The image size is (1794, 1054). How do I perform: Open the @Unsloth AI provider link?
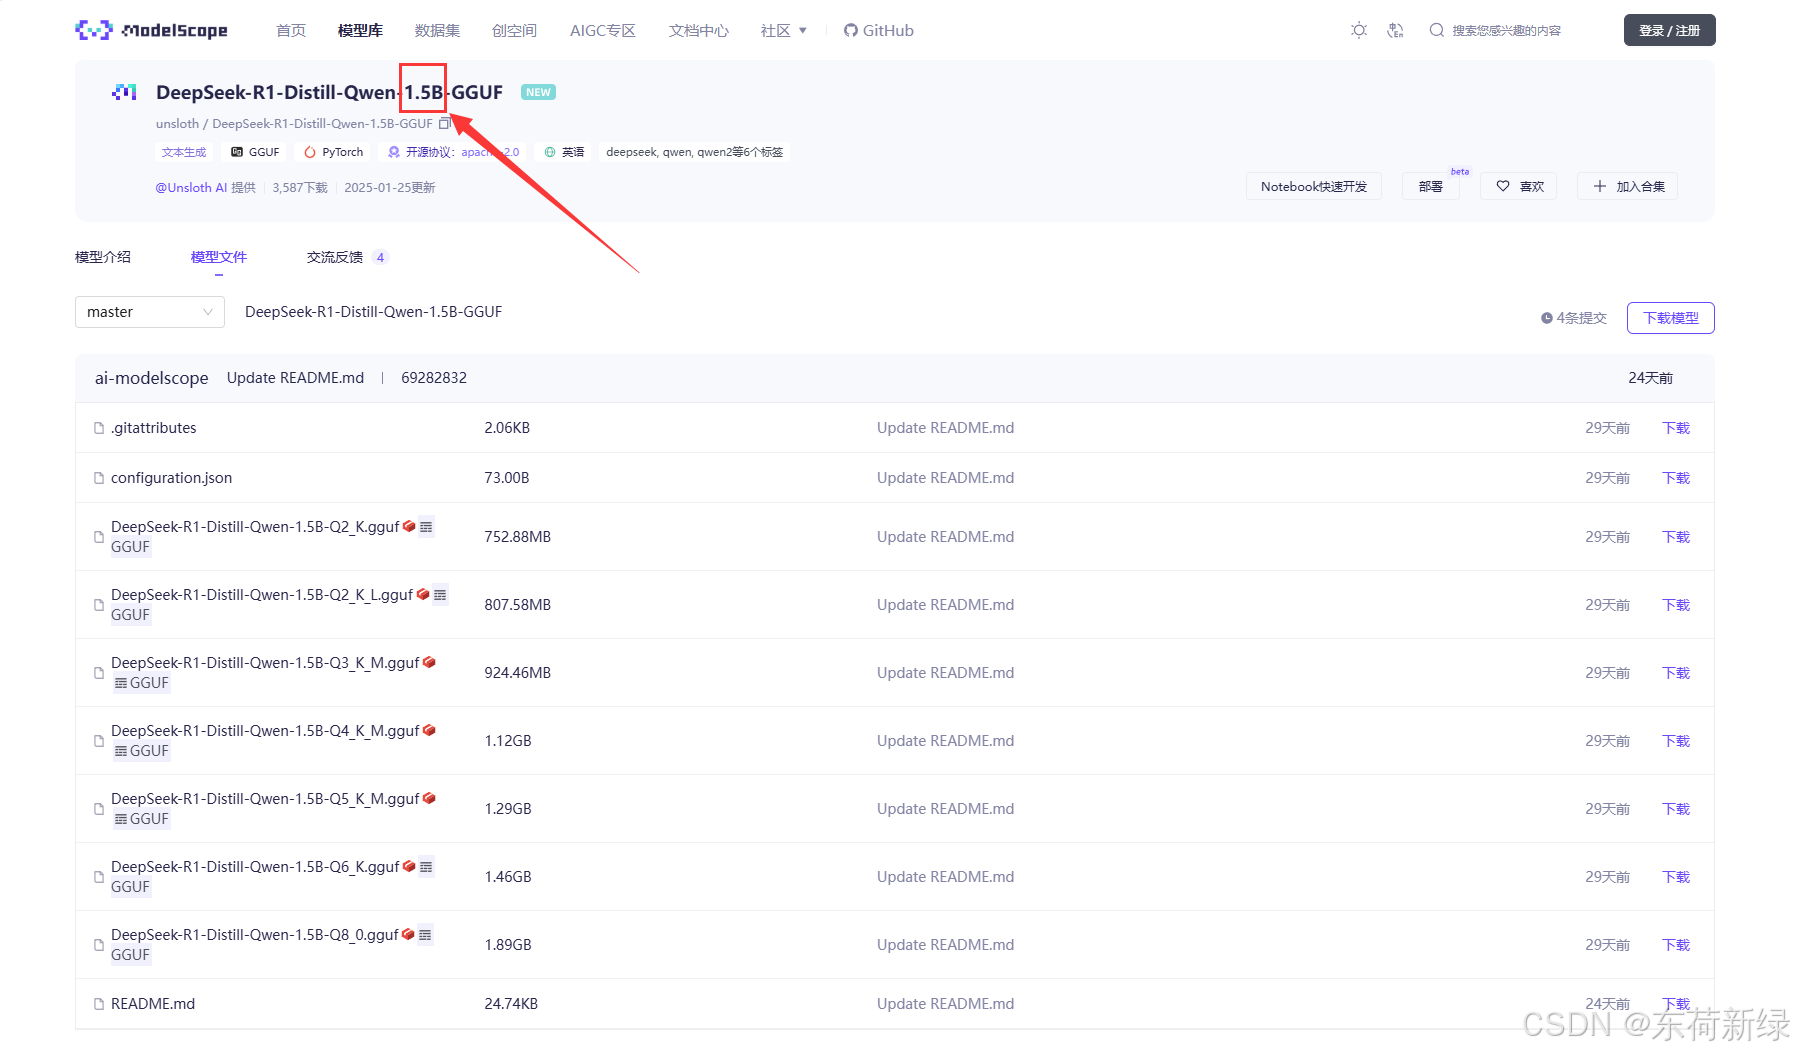(x=191, y=187)
